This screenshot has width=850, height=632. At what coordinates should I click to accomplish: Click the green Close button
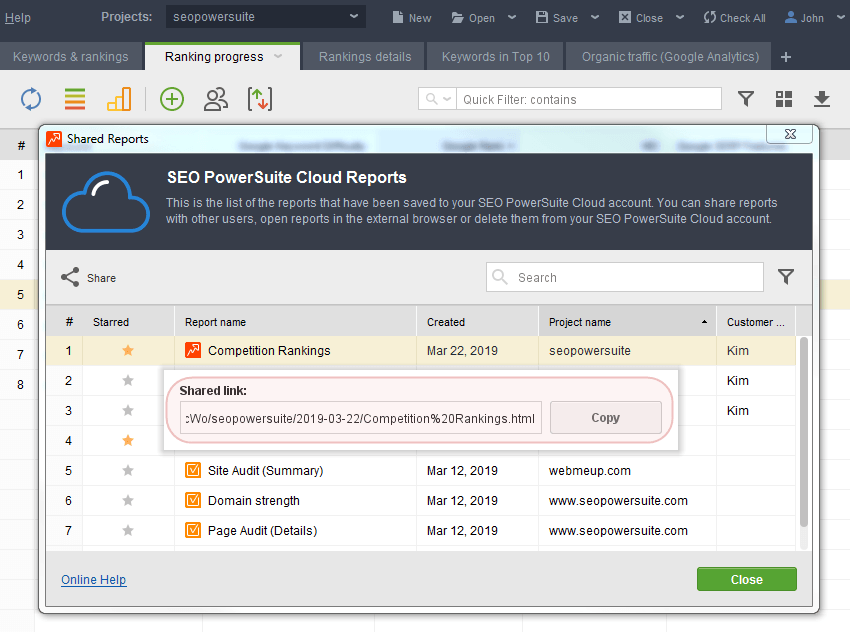(x=746, y=579)
